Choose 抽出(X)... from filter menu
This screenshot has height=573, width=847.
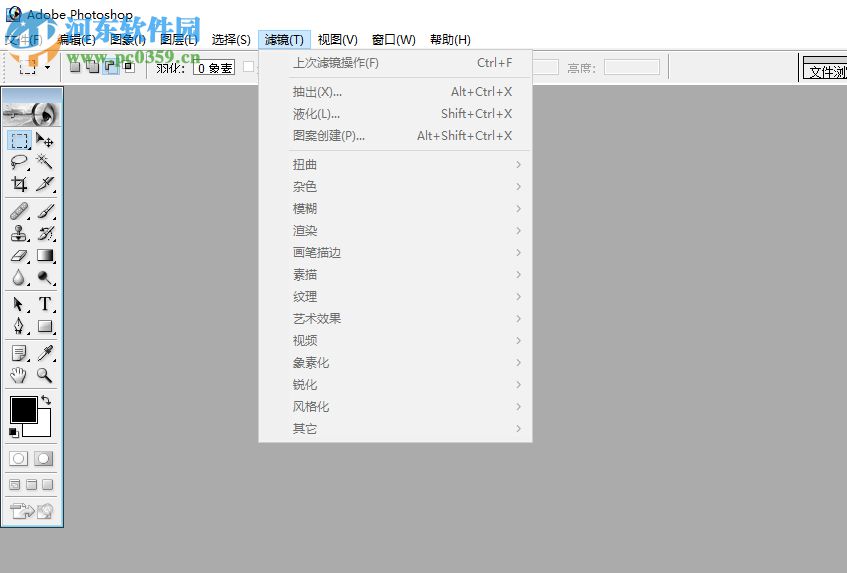pyautogui.click(x=395, y=92)
